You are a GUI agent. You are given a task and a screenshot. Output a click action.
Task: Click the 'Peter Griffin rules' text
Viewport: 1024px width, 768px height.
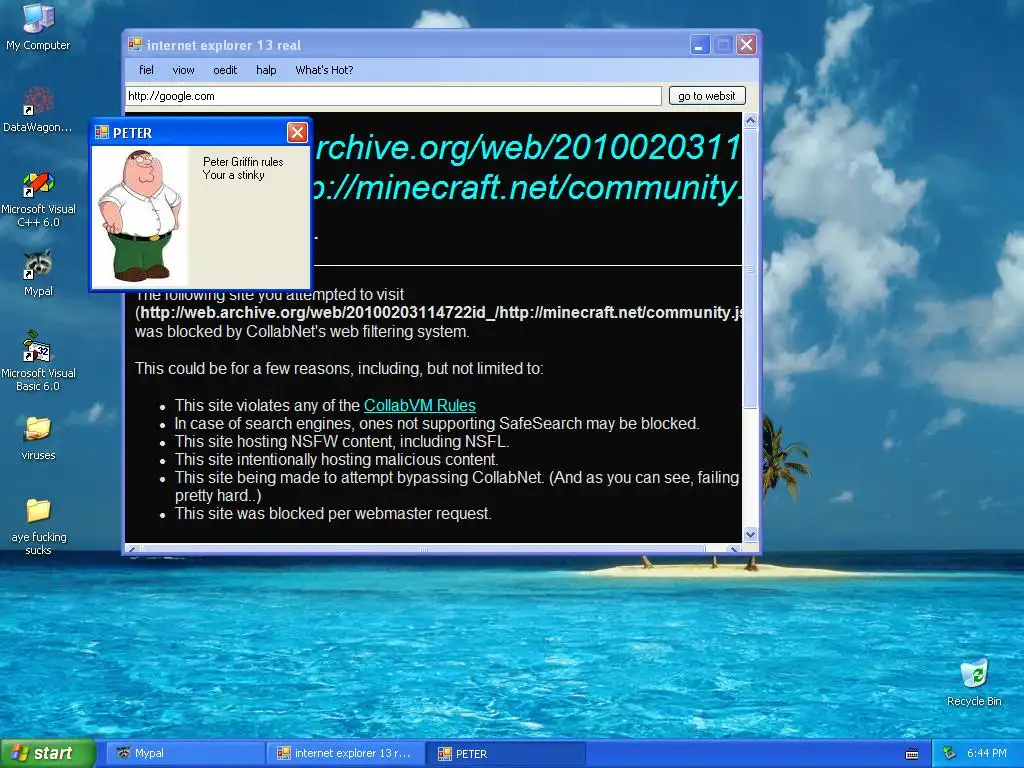coord(243,162)
